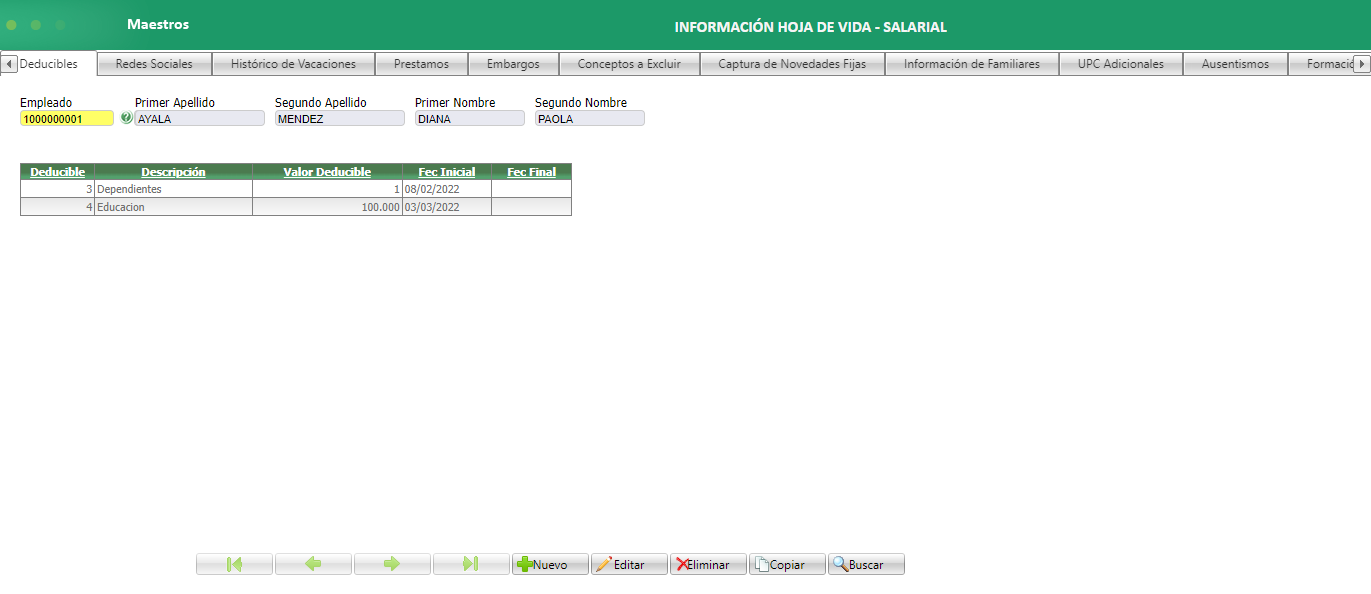Click the date 08/02/2022

point(432,189)
